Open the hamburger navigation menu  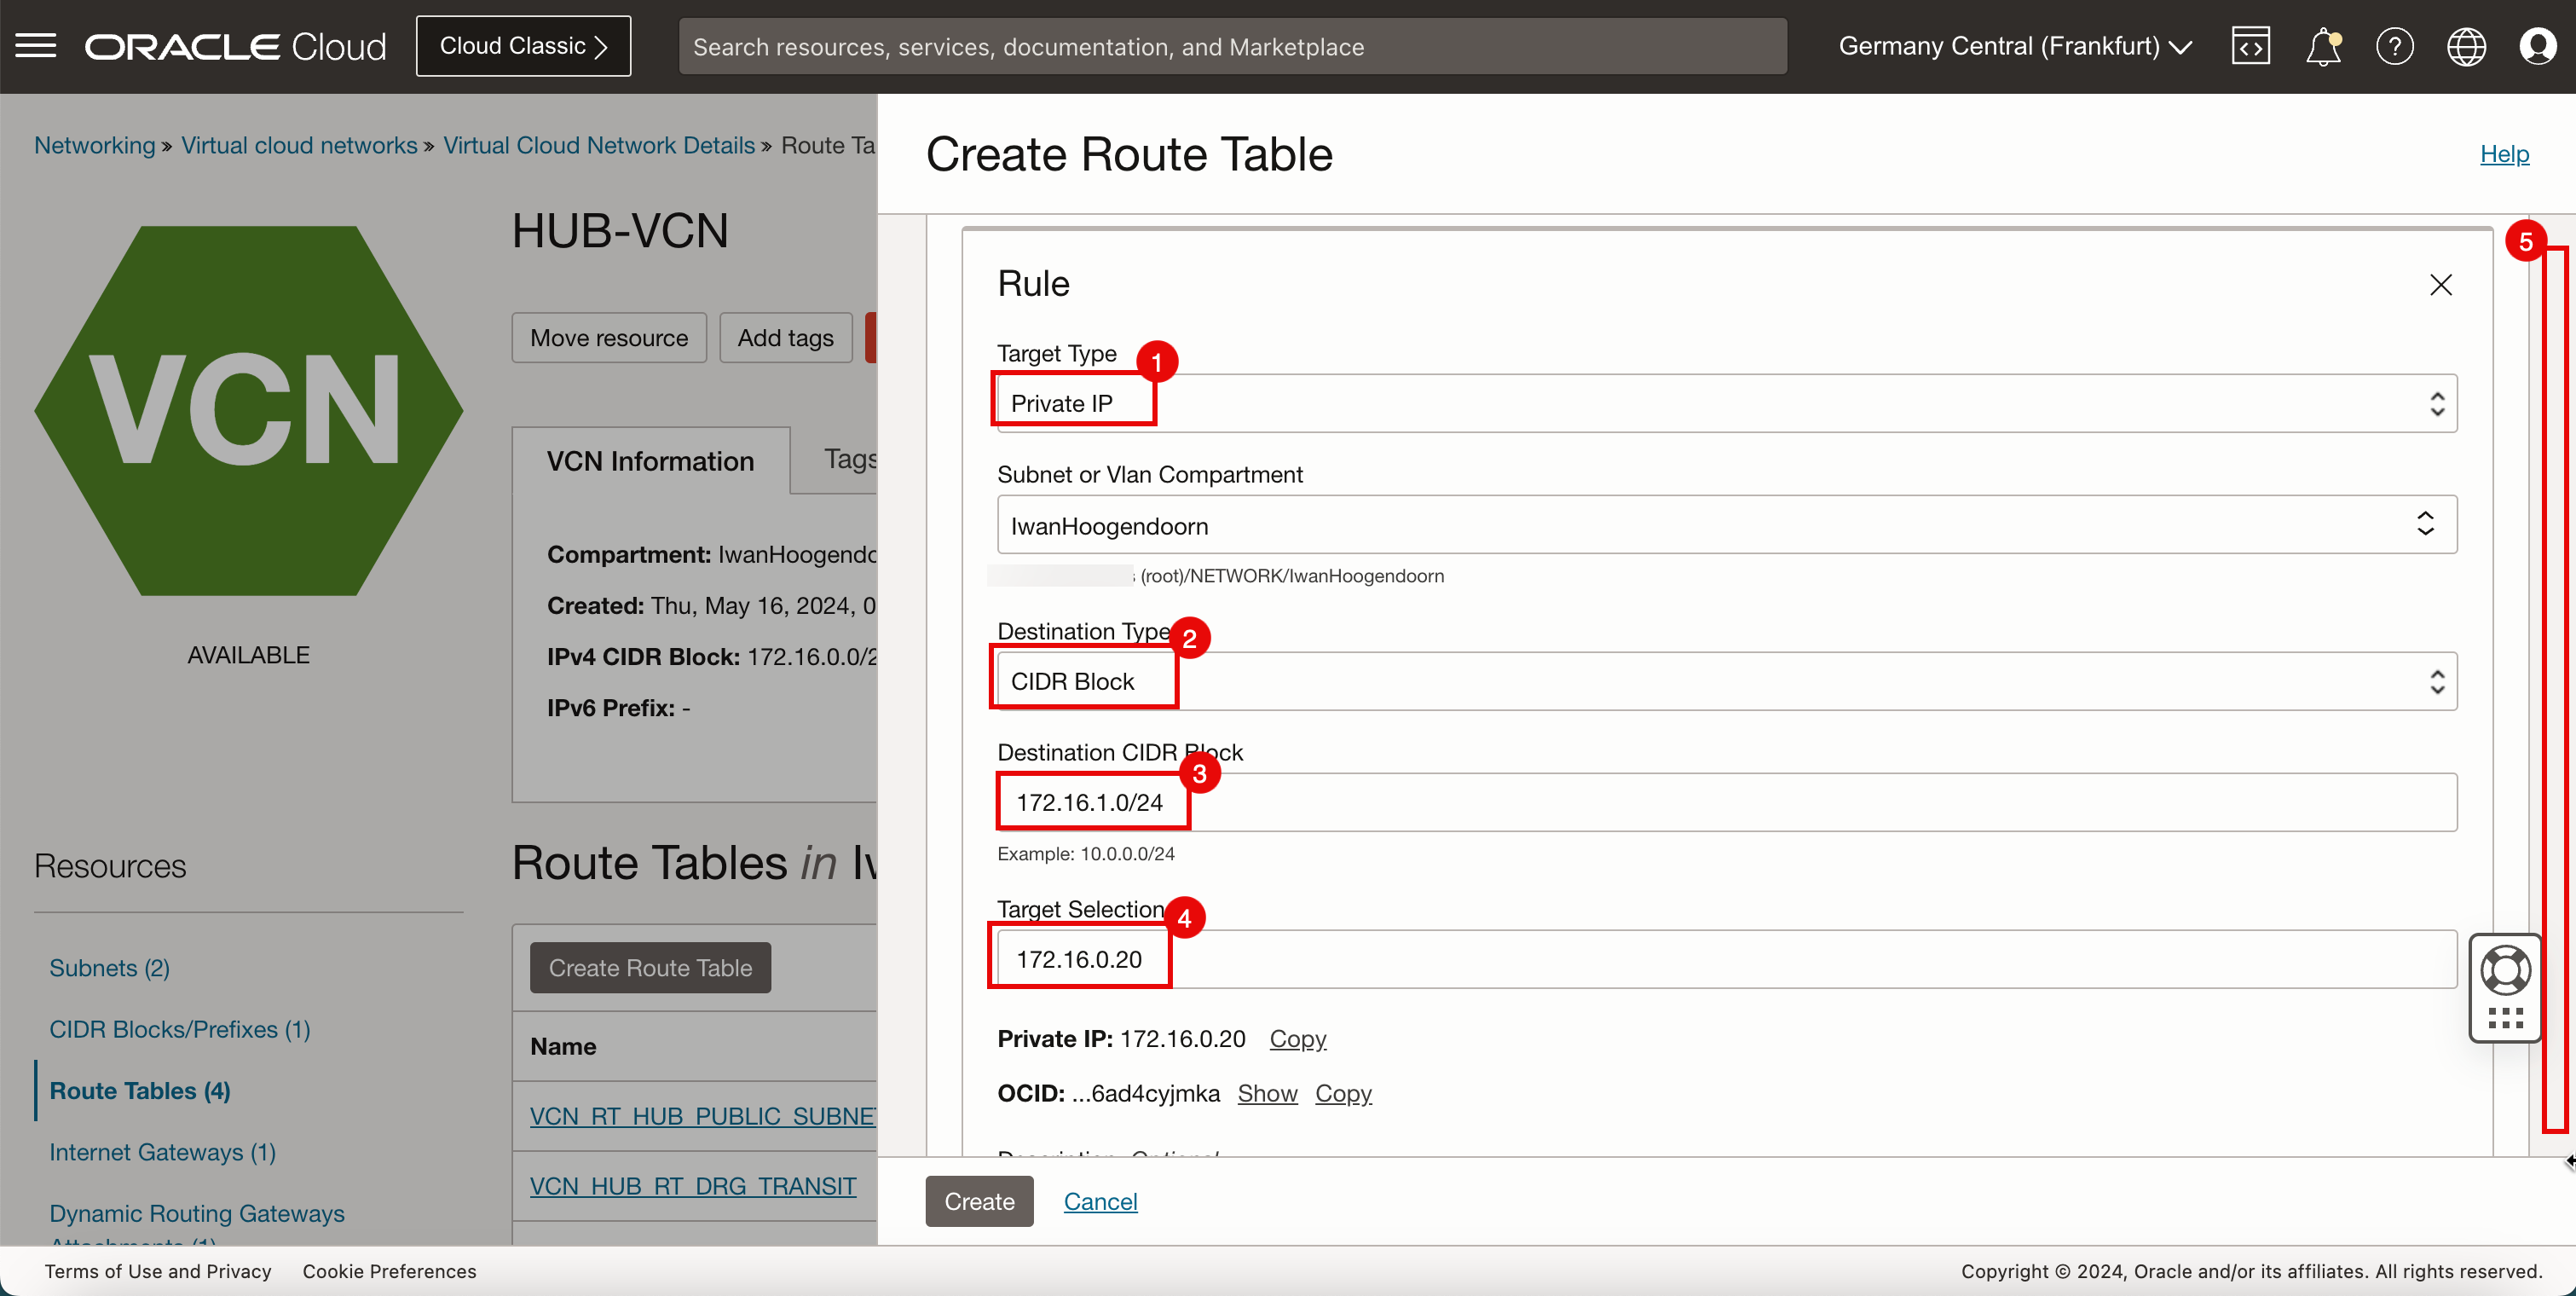click(36, 46)
